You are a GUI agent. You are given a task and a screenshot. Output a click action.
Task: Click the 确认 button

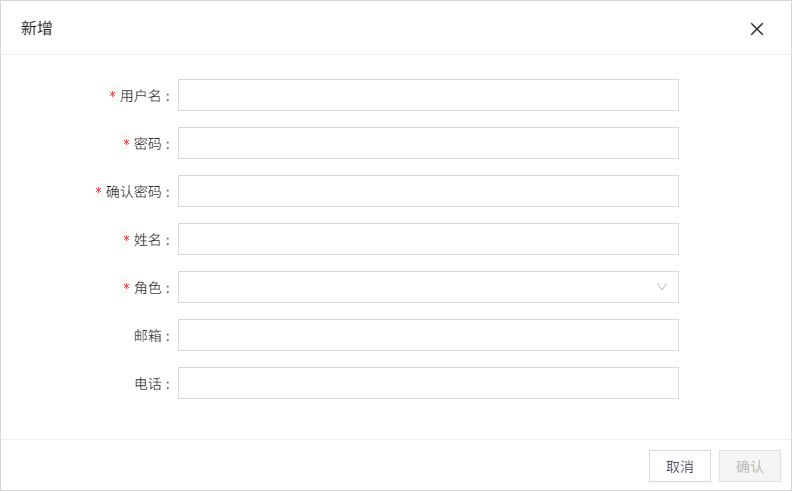pos(749,466)
